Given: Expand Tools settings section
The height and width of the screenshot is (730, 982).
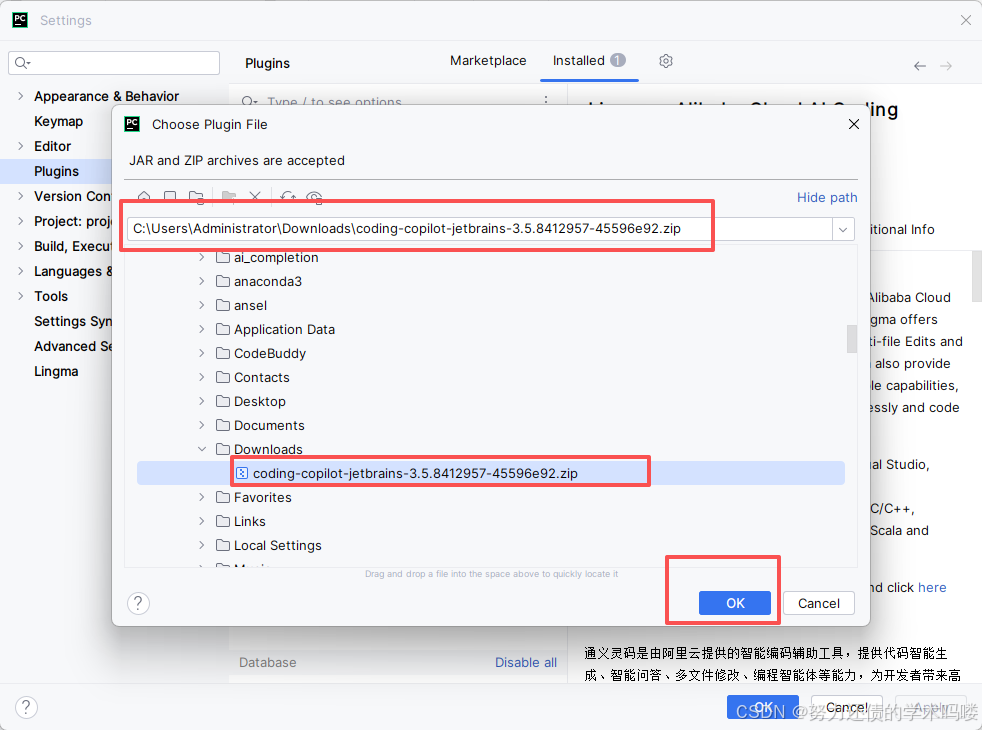Looking at the screenshot, I should tap(21, 296).
